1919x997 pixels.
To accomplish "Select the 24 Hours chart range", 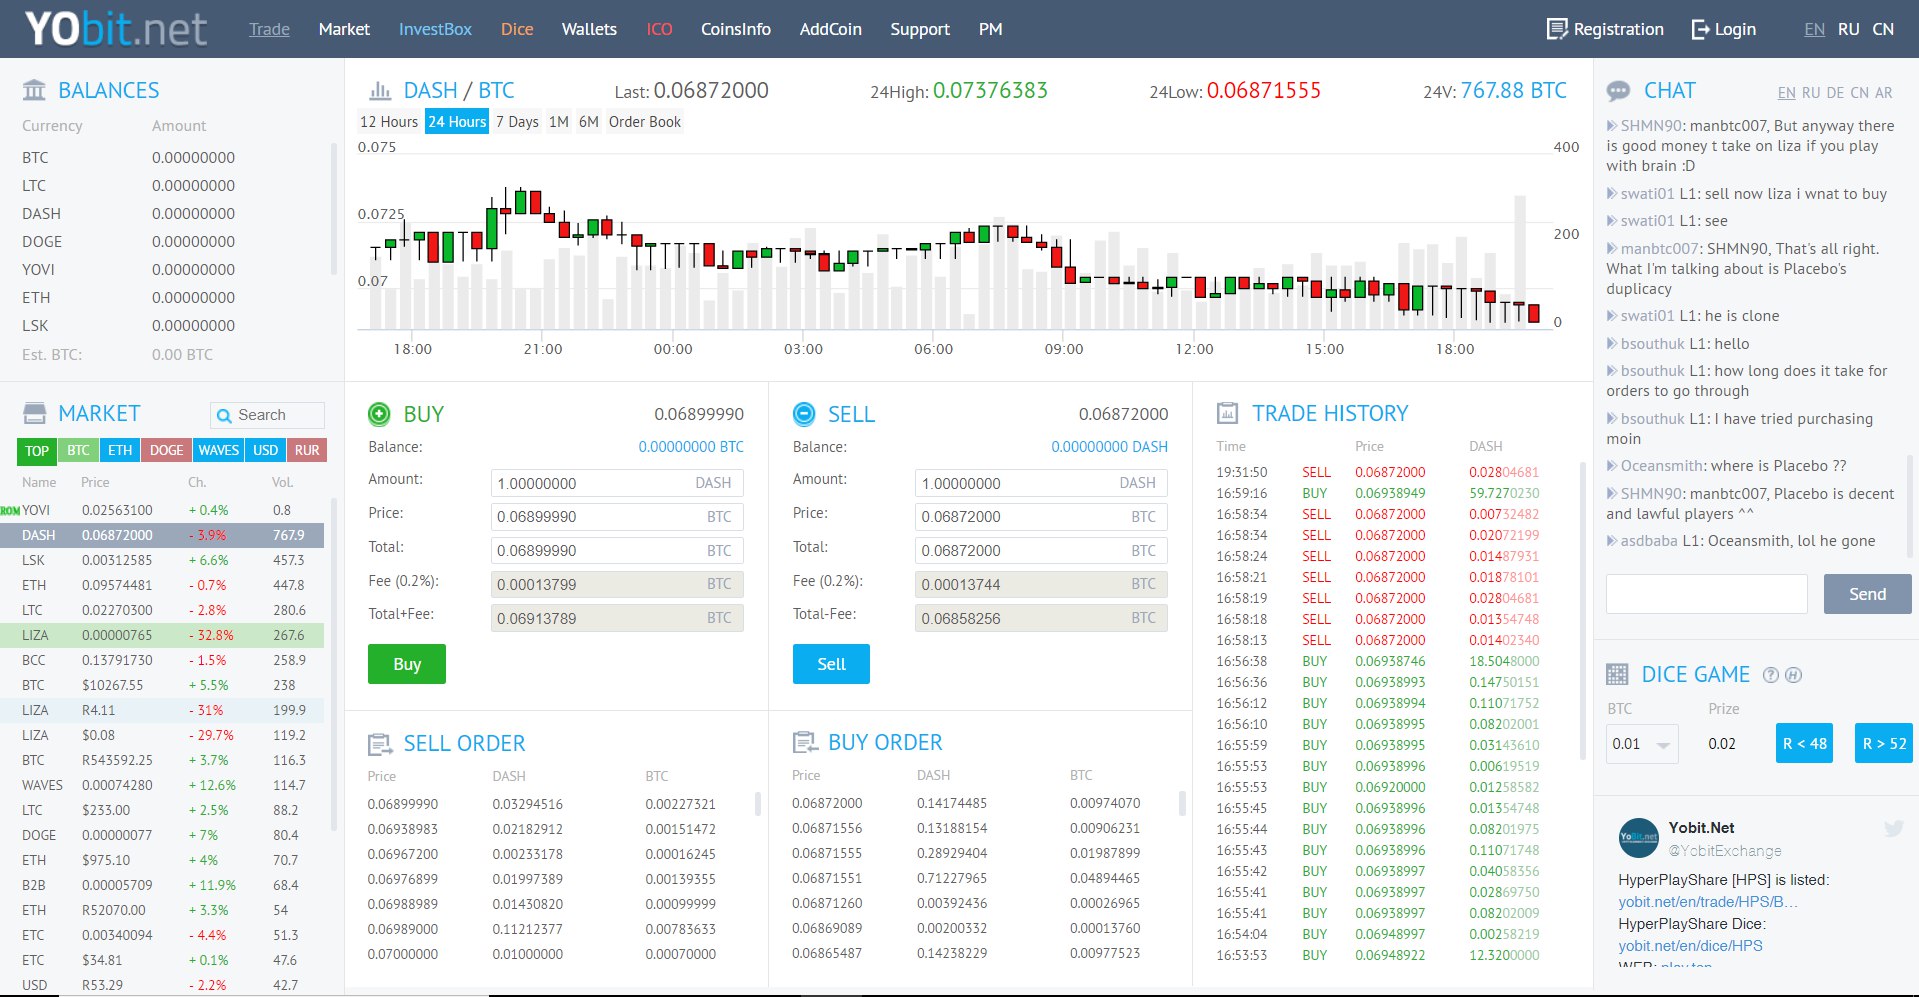I will click(x=457, y=122).
